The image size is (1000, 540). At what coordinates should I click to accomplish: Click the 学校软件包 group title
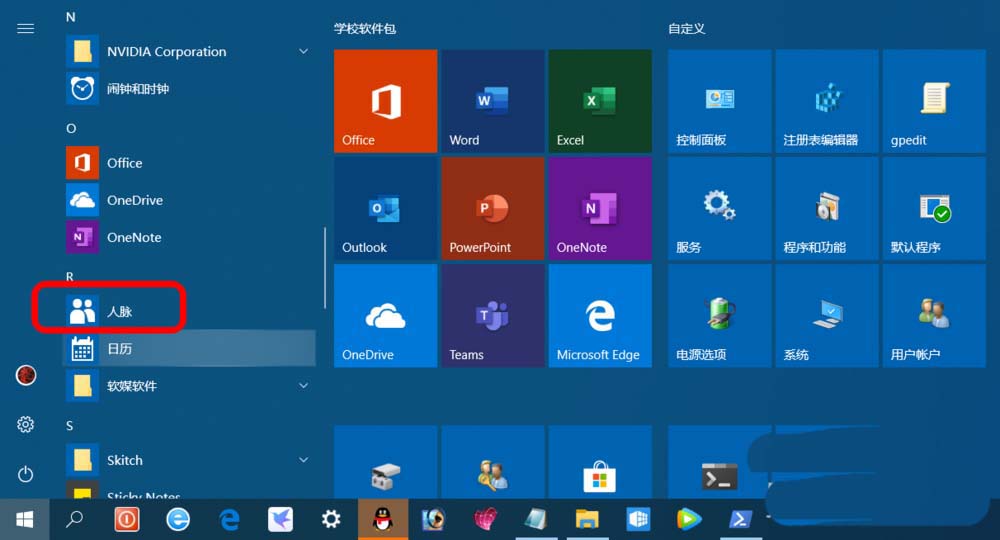click(365, 29)
